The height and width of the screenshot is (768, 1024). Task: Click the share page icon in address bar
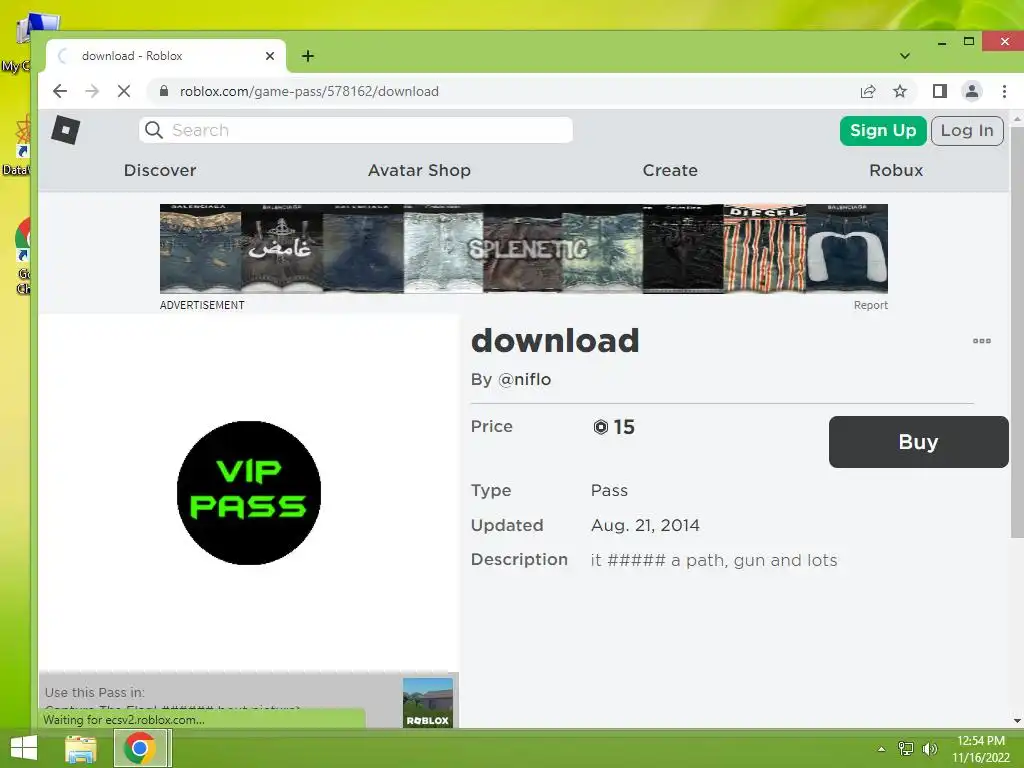pyautogui.click(x=868, y=91)
